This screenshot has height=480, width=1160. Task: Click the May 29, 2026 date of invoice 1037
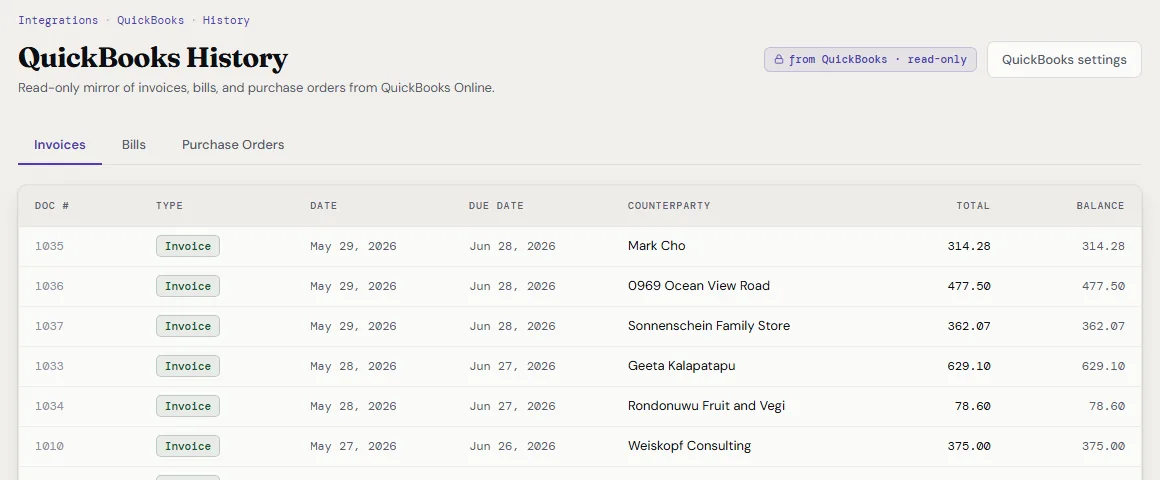(x=353, y=326)
